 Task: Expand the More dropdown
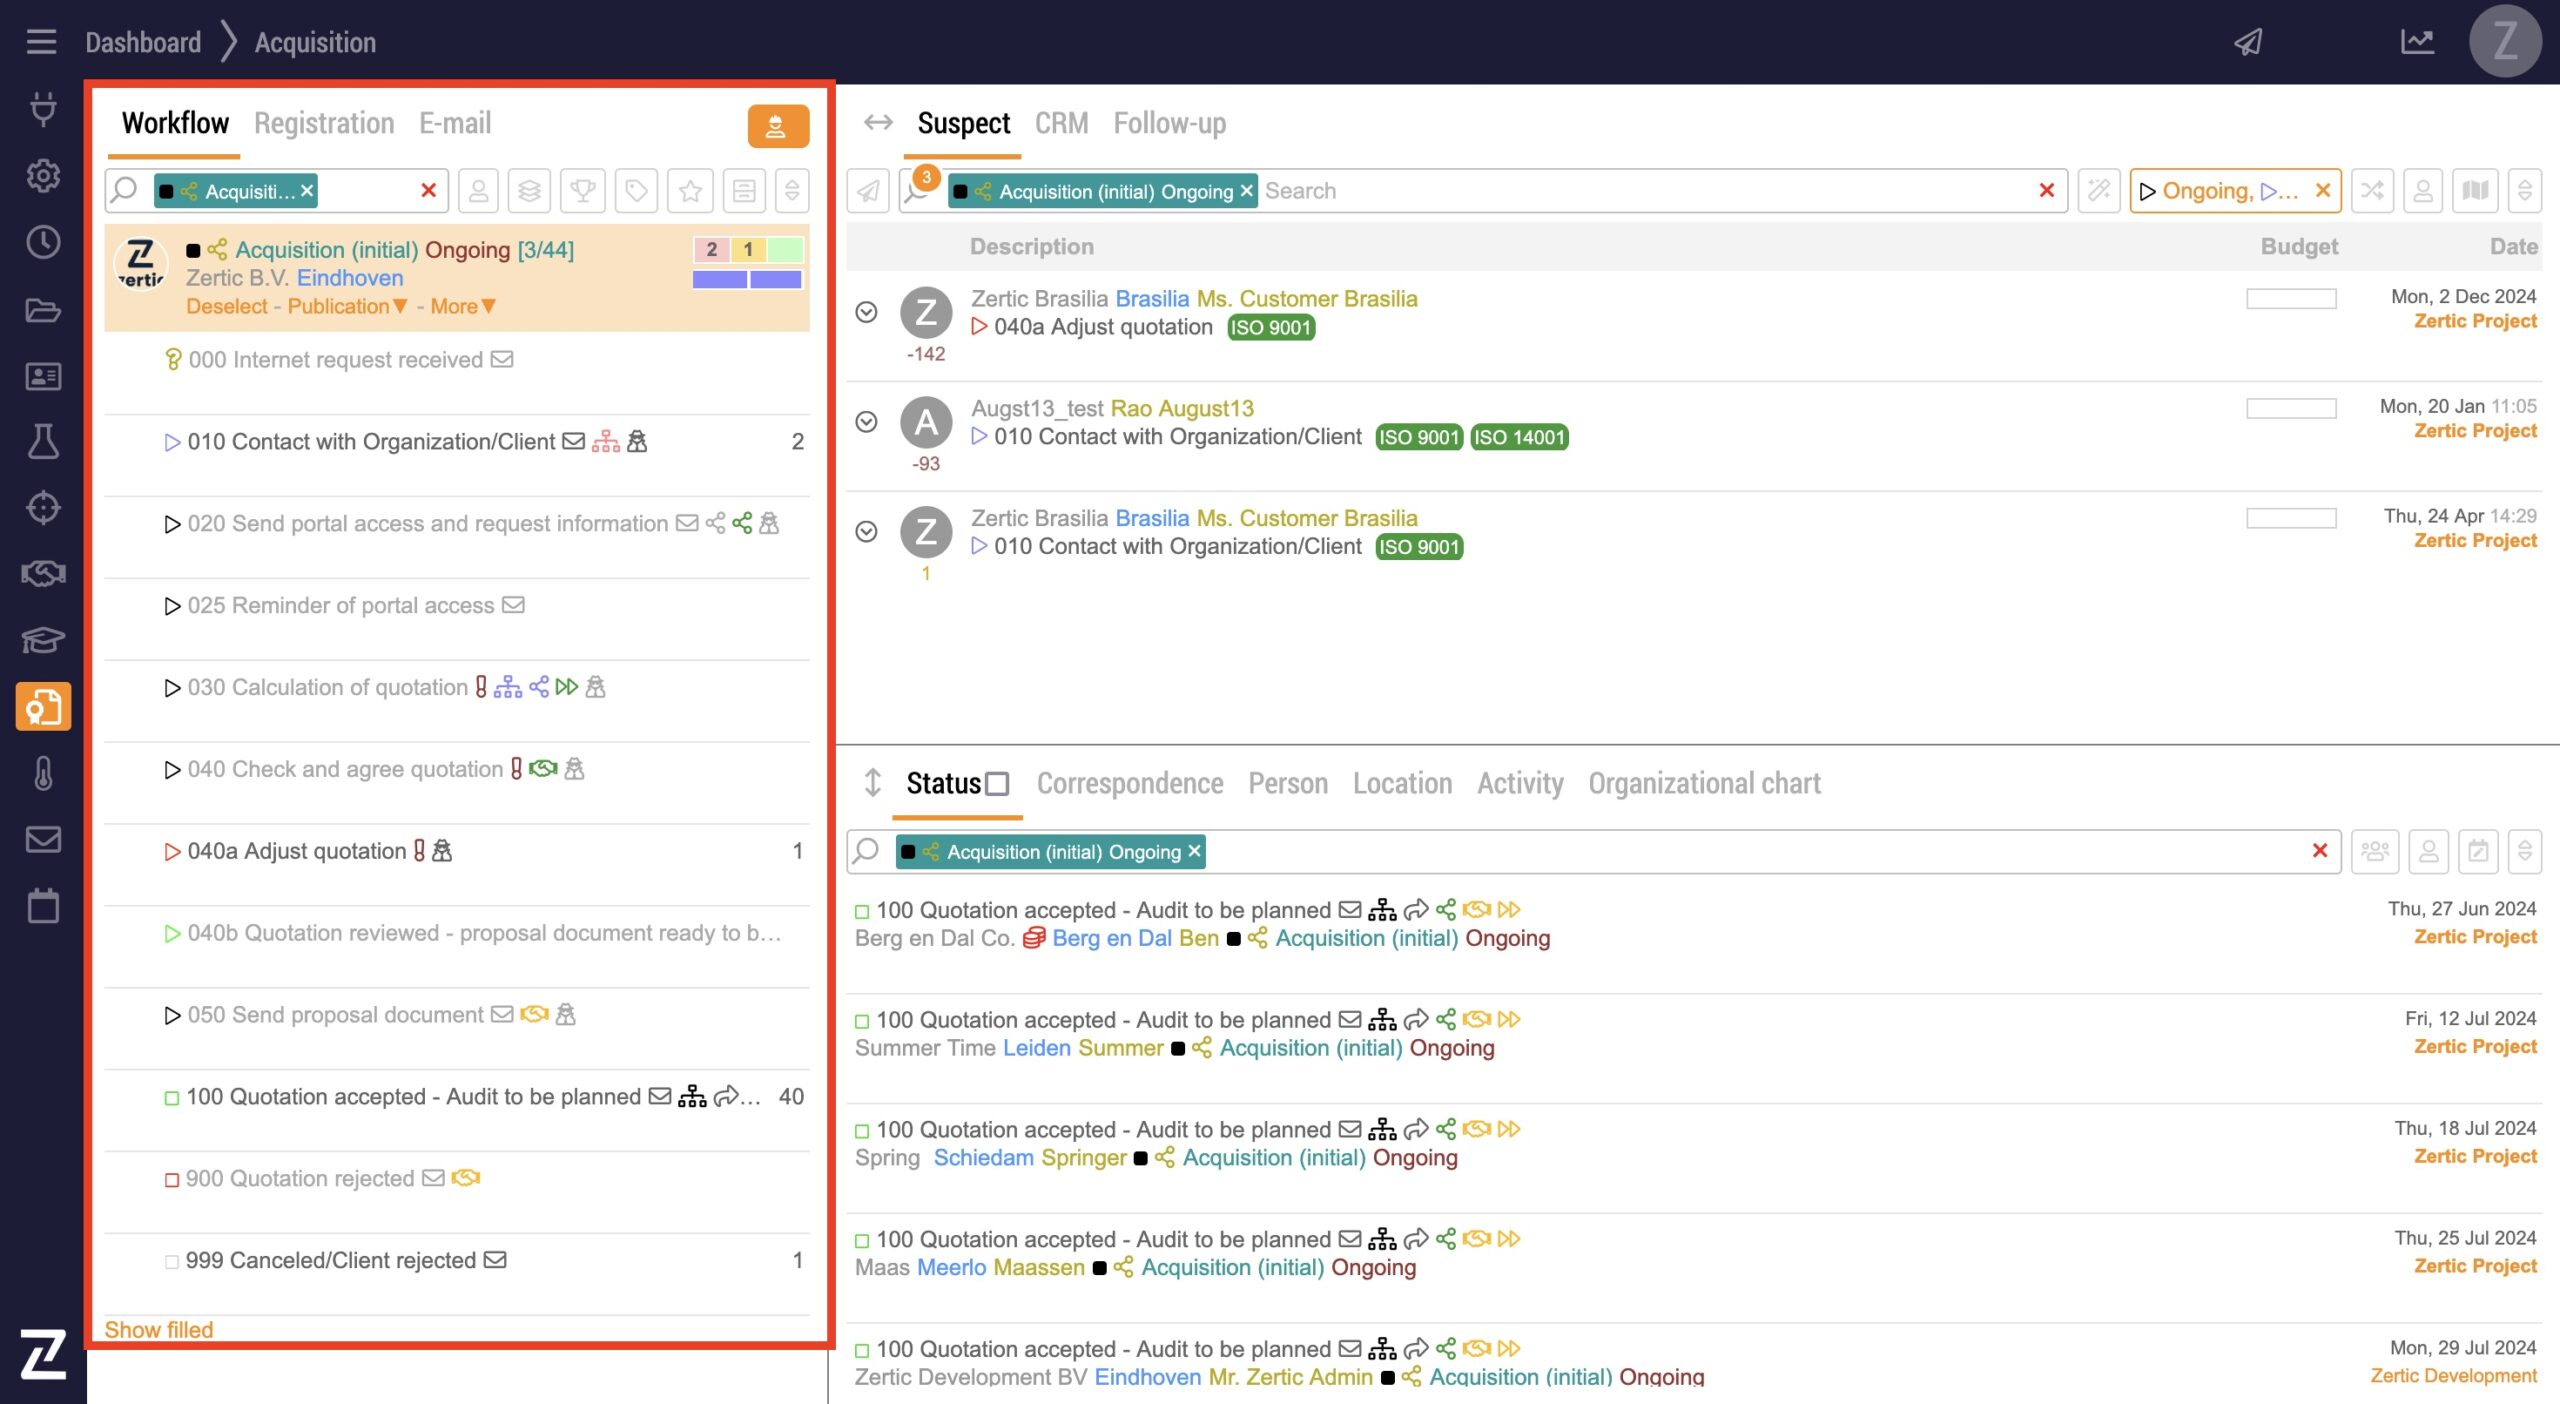(462, 307)
